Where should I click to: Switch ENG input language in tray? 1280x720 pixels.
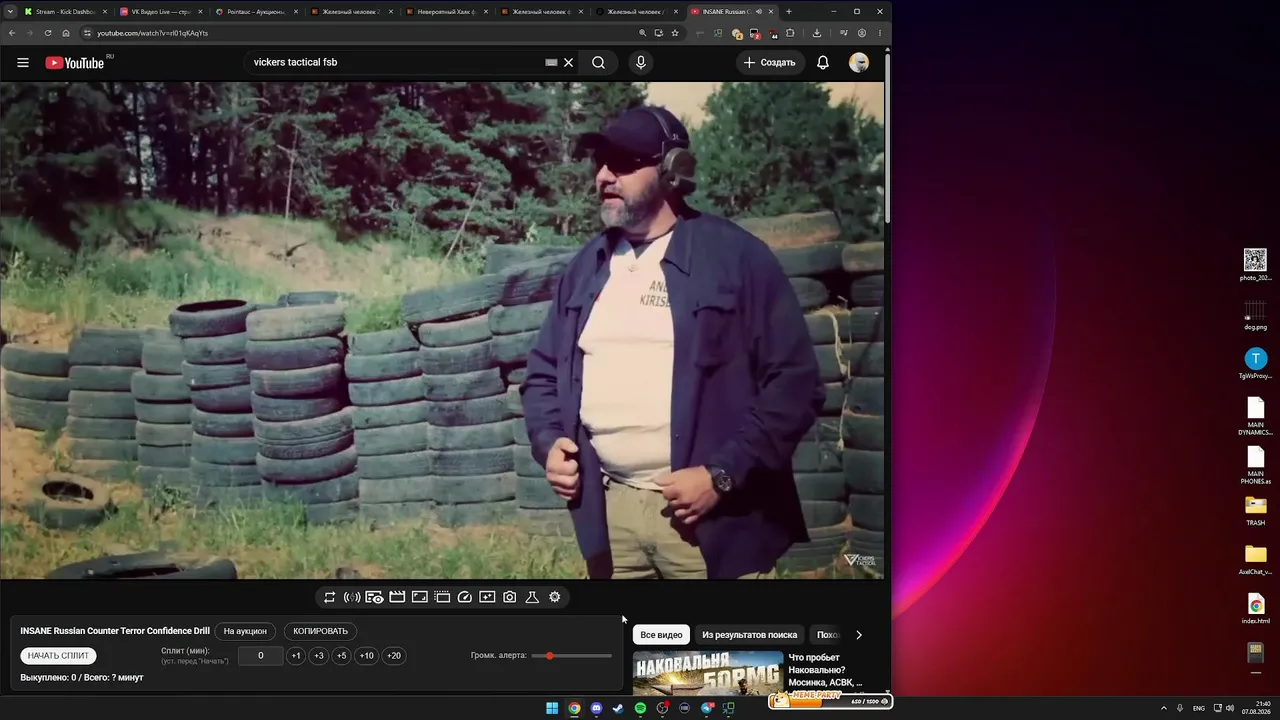1199,708
